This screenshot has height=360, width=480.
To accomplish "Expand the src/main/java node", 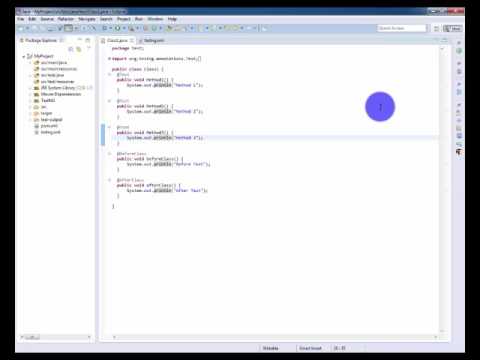I will coord(30,63).
